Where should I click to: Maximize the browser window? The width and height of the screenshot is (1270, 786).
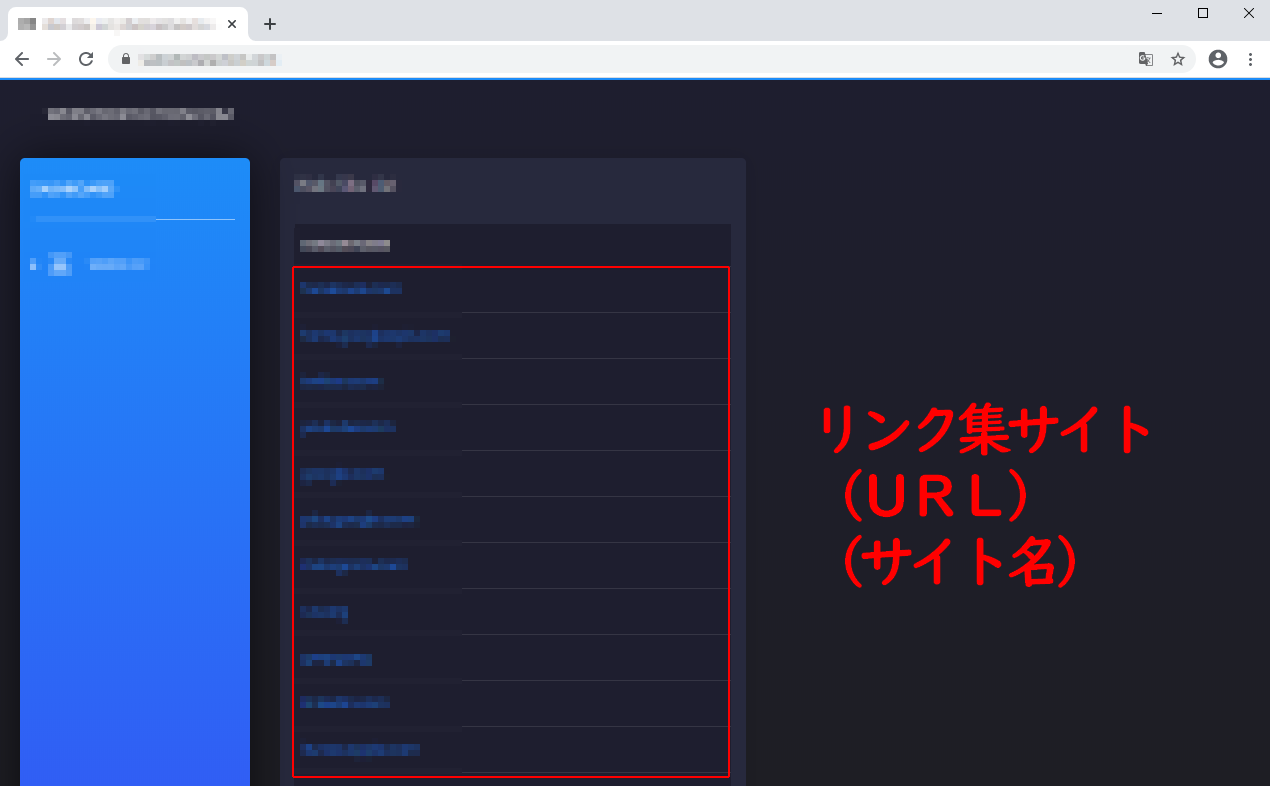[1203, 13]
